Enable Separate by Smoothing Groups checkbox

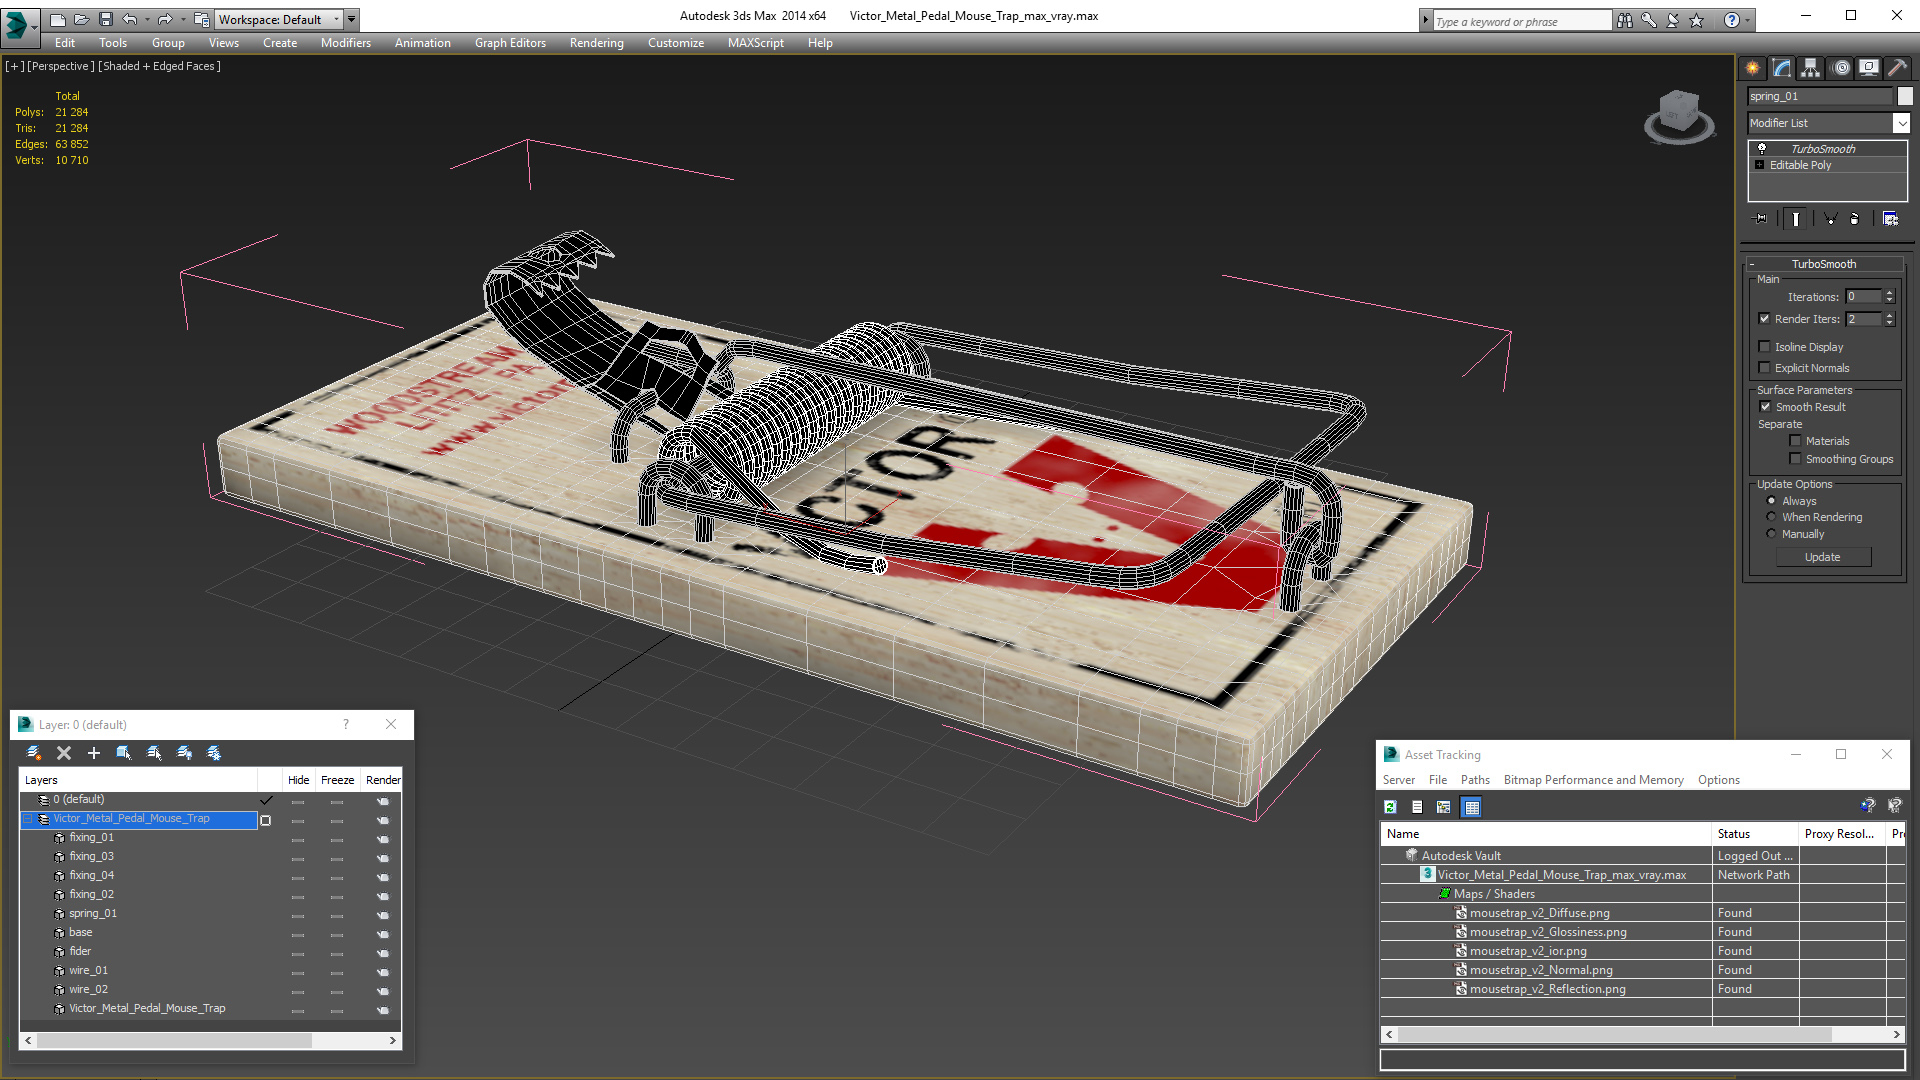1795,459
